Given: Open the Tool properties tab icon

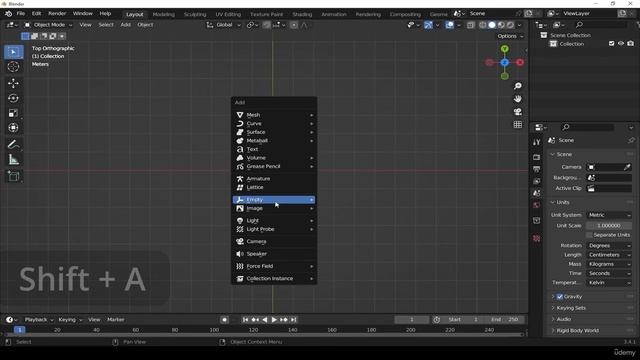Looking at the screenshot, I should click(536, 142).
